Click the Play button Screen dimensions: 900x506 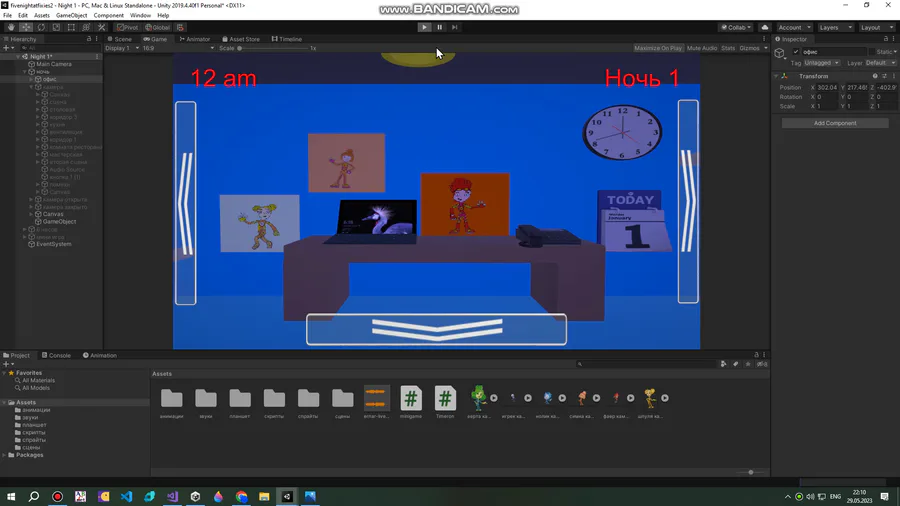point(424,27)
